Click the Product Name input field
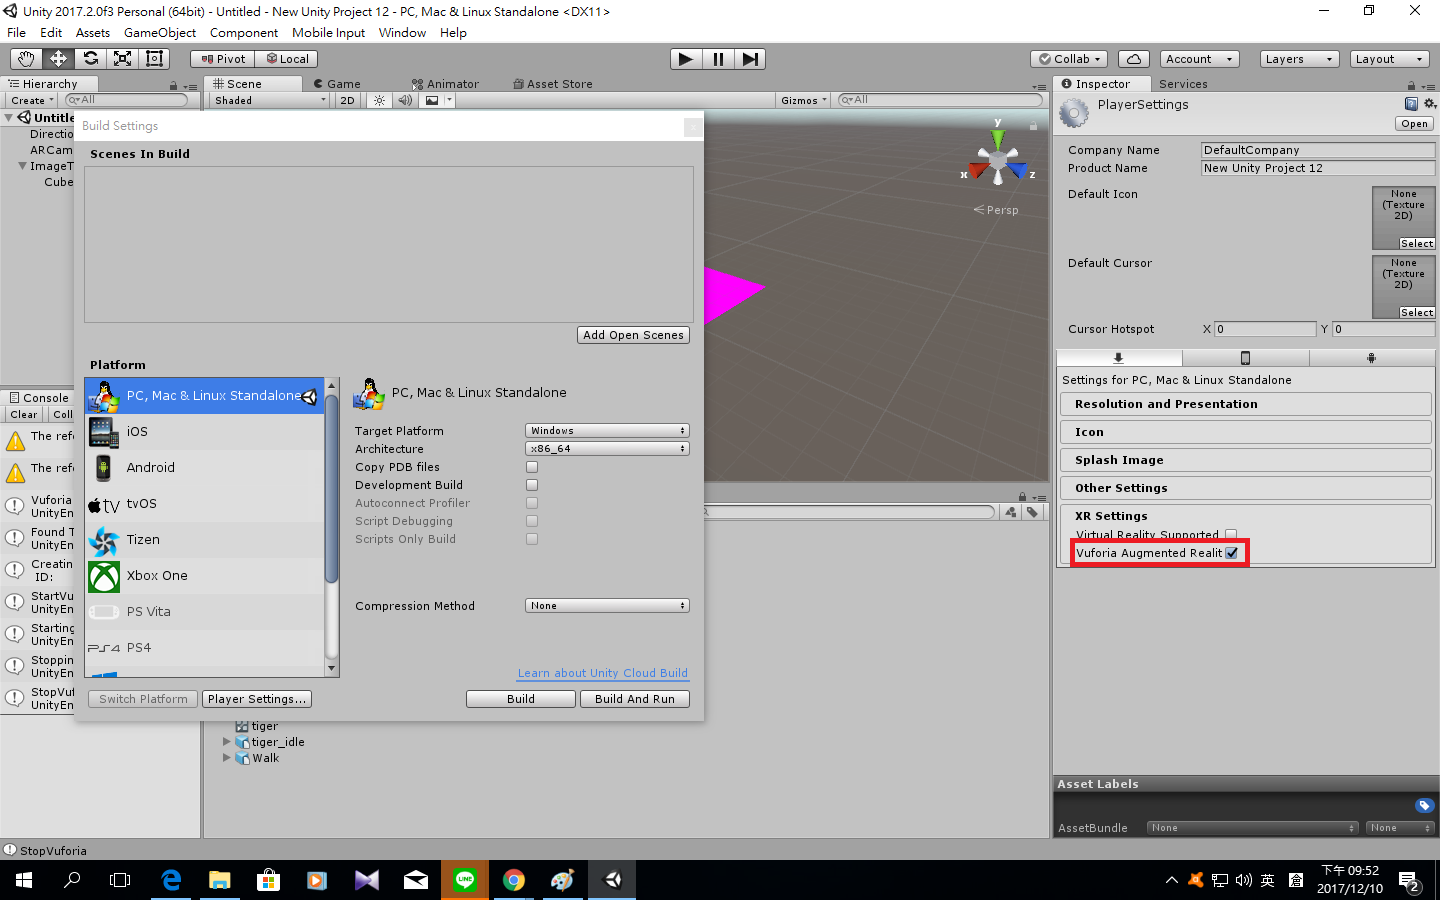The width and height of the screenshot is (1440, 900). [x=1316, y=167]
